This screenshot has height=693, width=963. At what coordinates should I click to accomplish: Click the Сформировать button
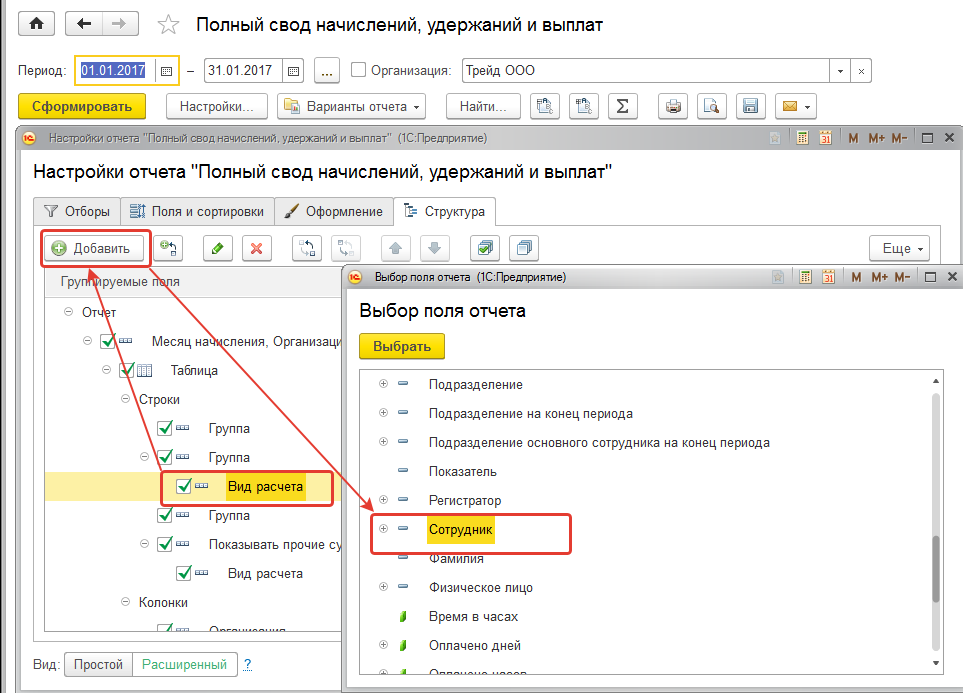(x=82, y=106)
